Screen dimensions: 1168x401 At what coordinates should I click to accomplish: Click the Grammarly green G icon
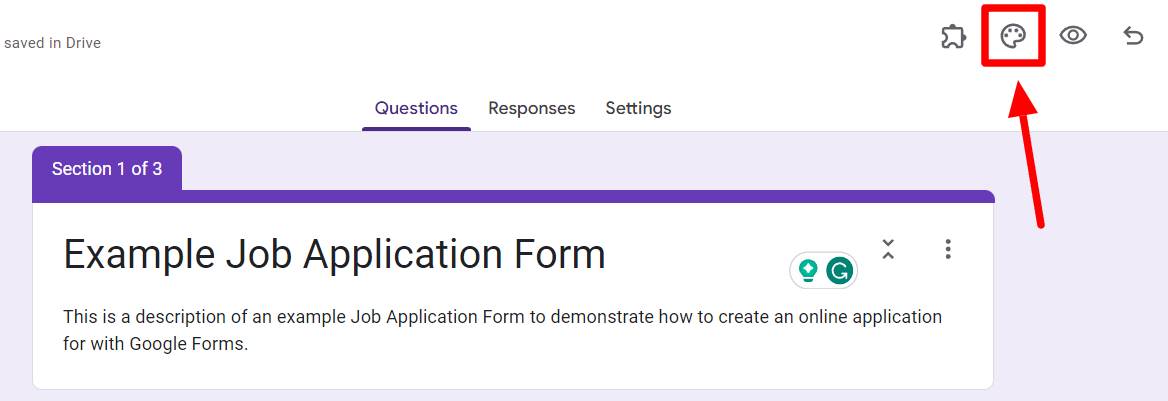tap(839, 271)
